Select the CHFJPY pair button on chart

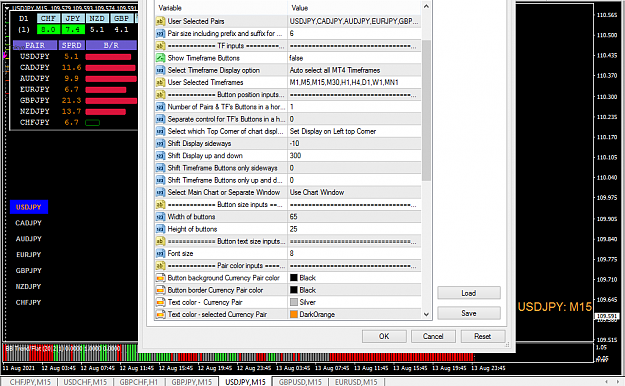point(29,302)
